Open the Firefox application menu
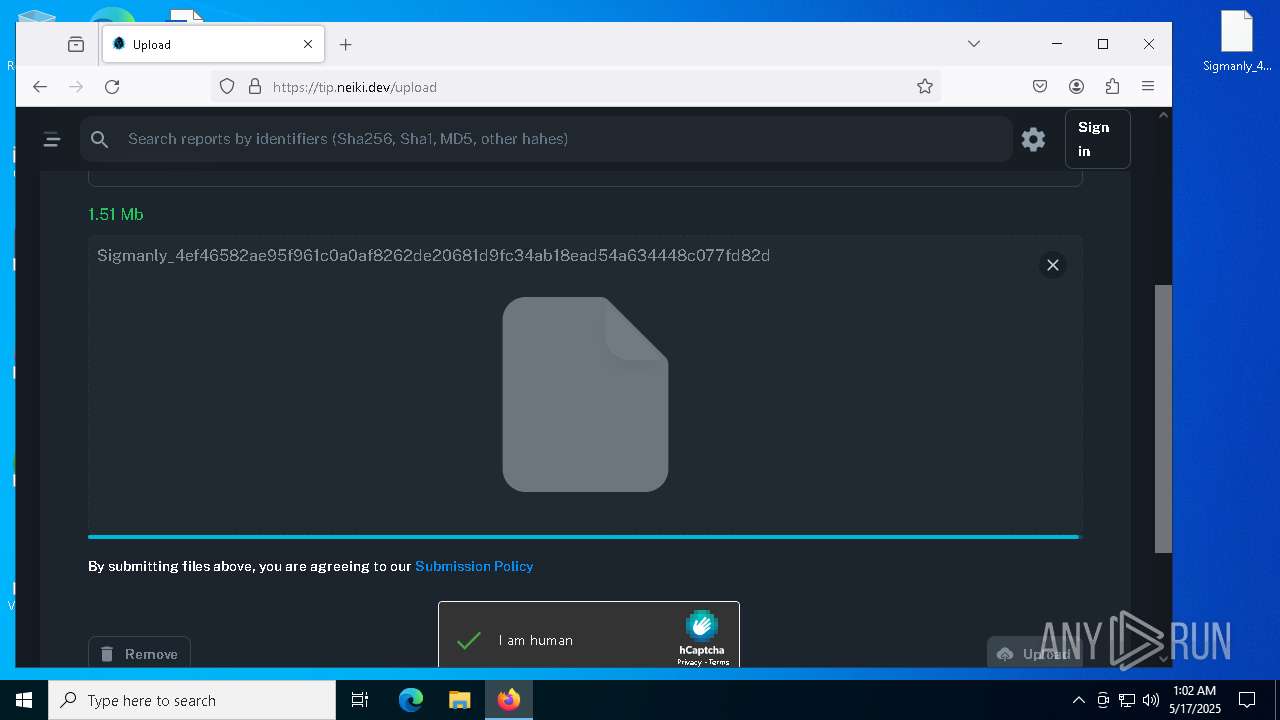This screenshot has width=1280, height=720. (1148, 87)
